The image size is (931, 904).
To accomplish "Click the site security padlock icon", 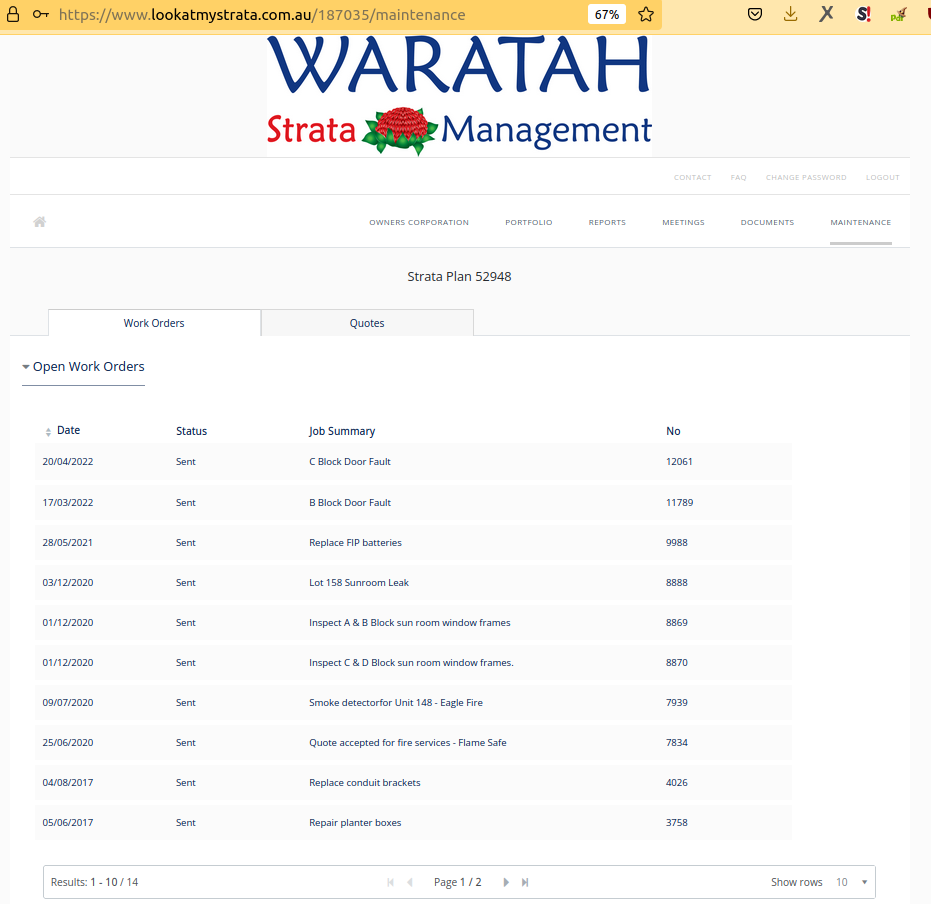I will pyautogui.click(x=12, y=14).
